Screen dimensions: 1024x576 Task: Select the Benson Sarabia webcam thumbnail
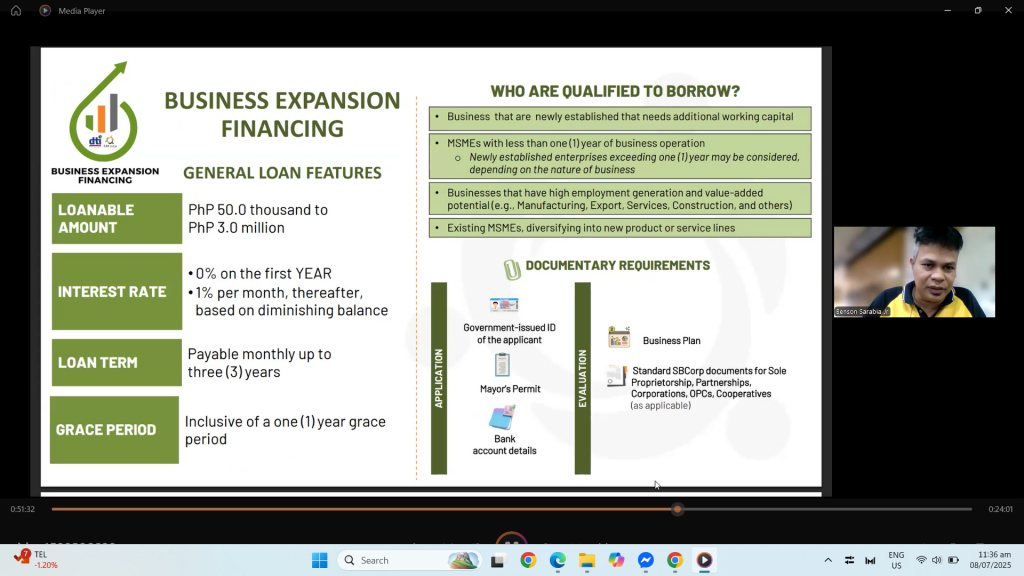(913, 271)
